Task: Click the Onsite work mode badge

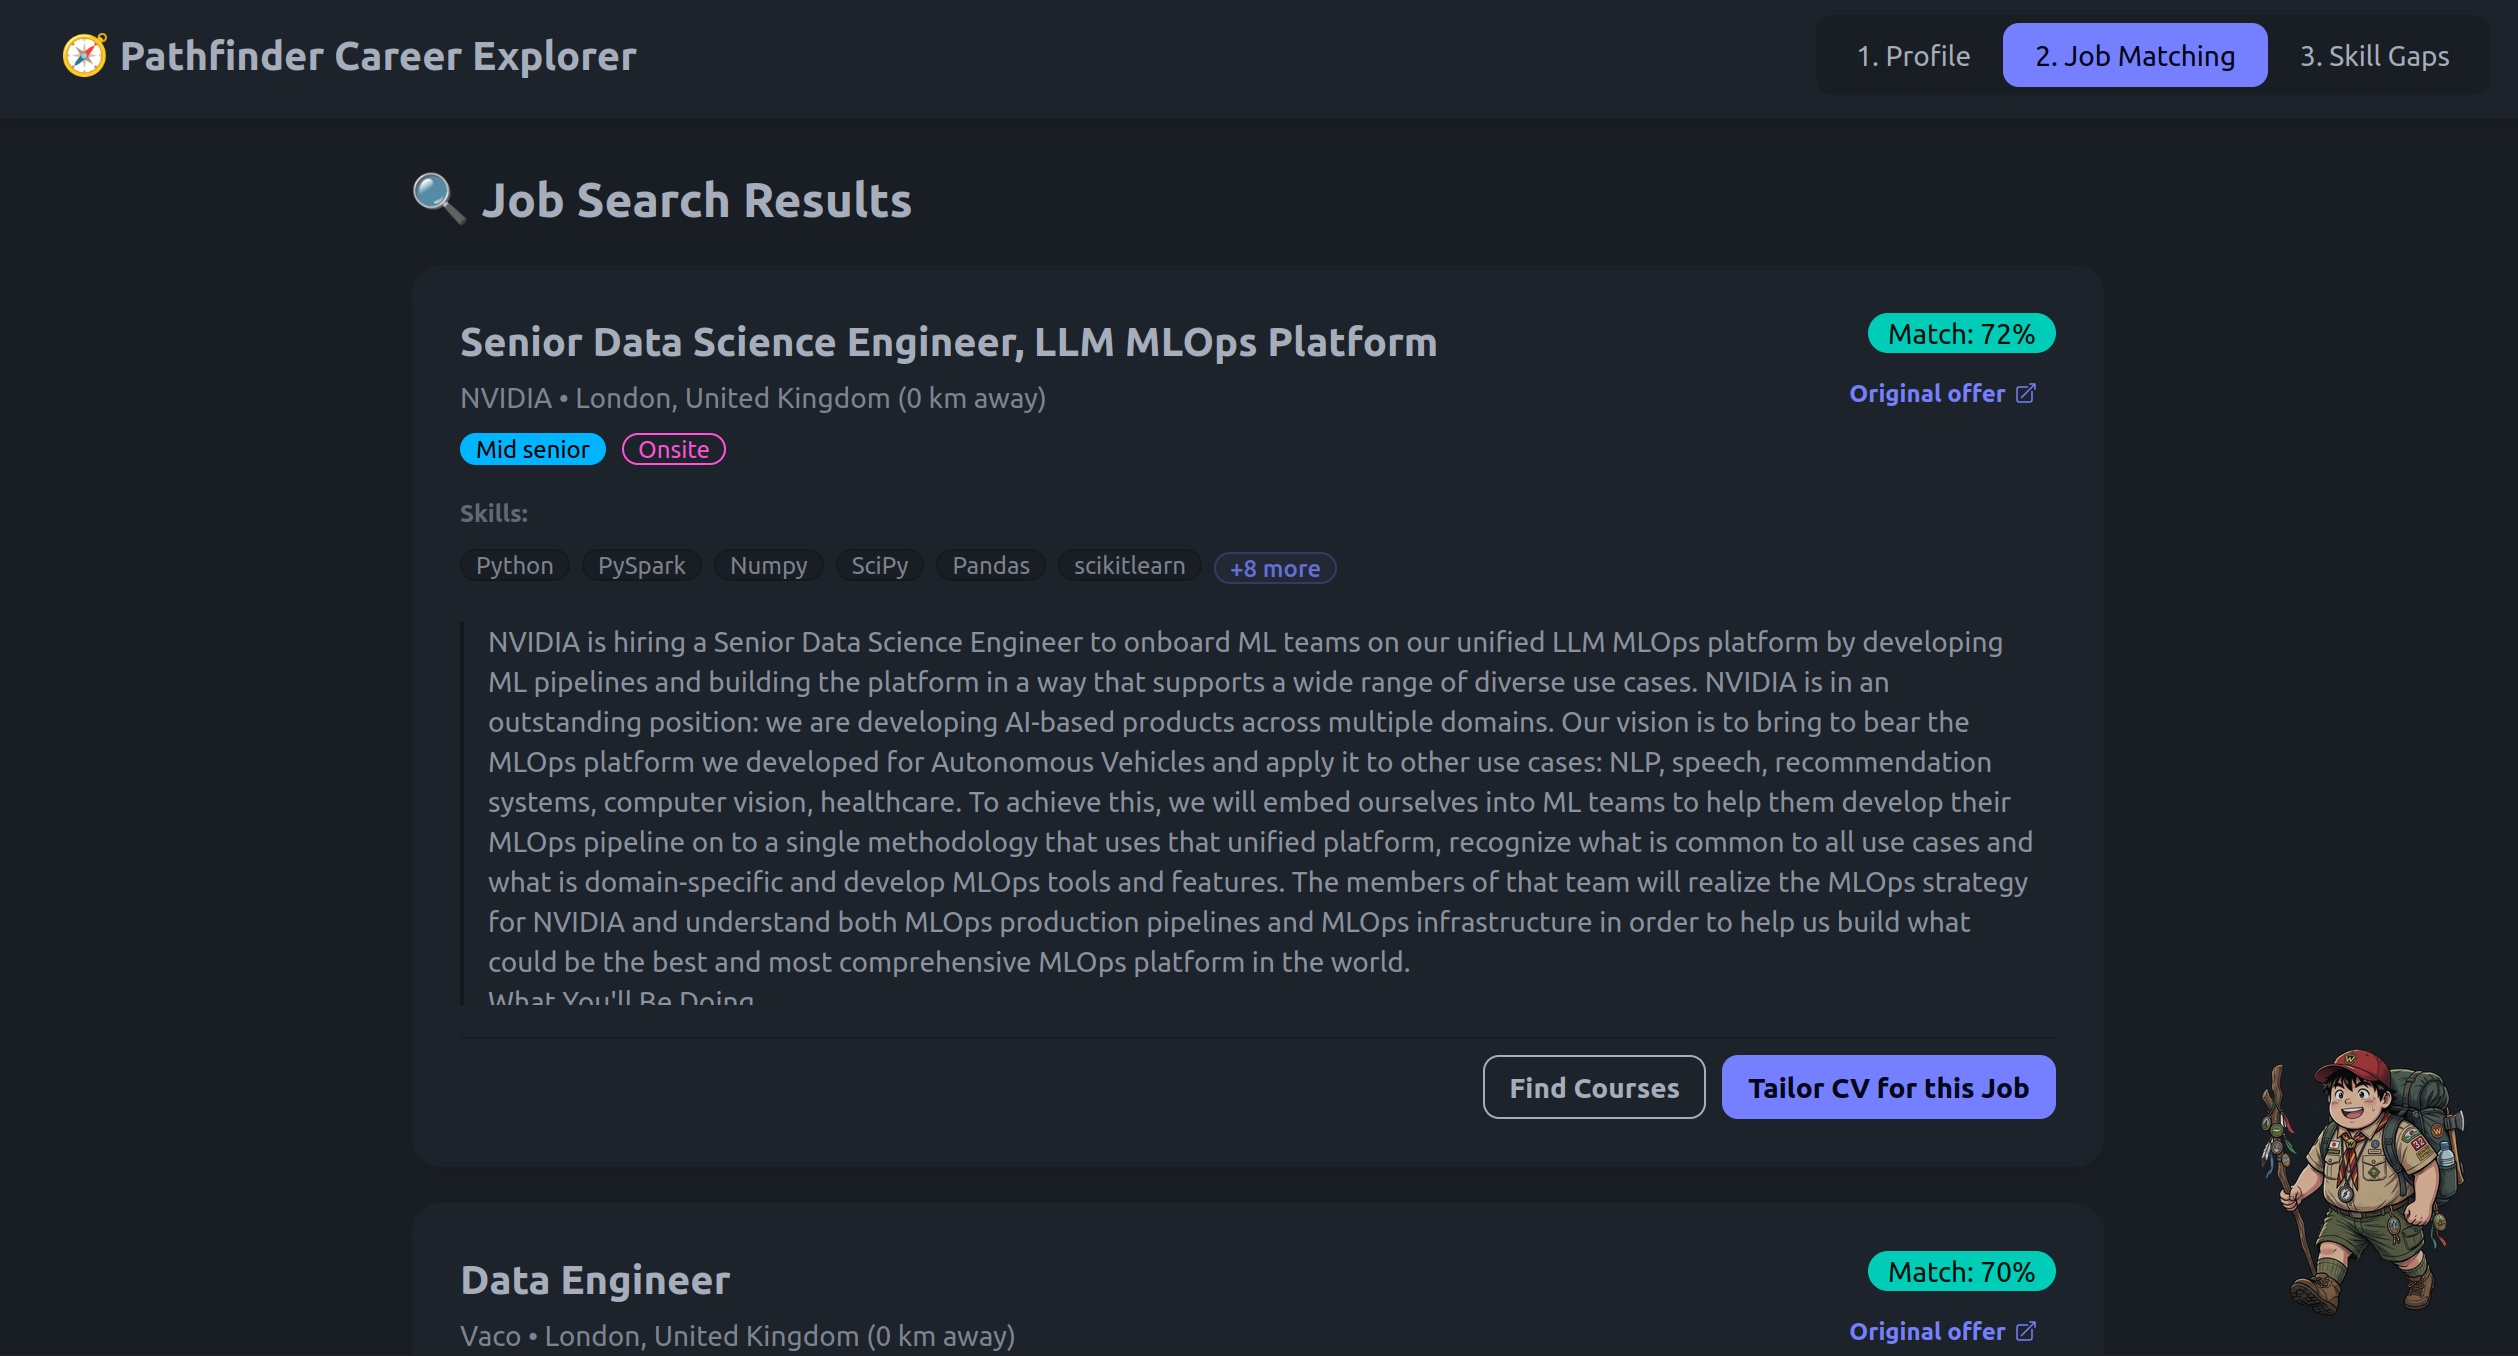Action: [674, 450]
